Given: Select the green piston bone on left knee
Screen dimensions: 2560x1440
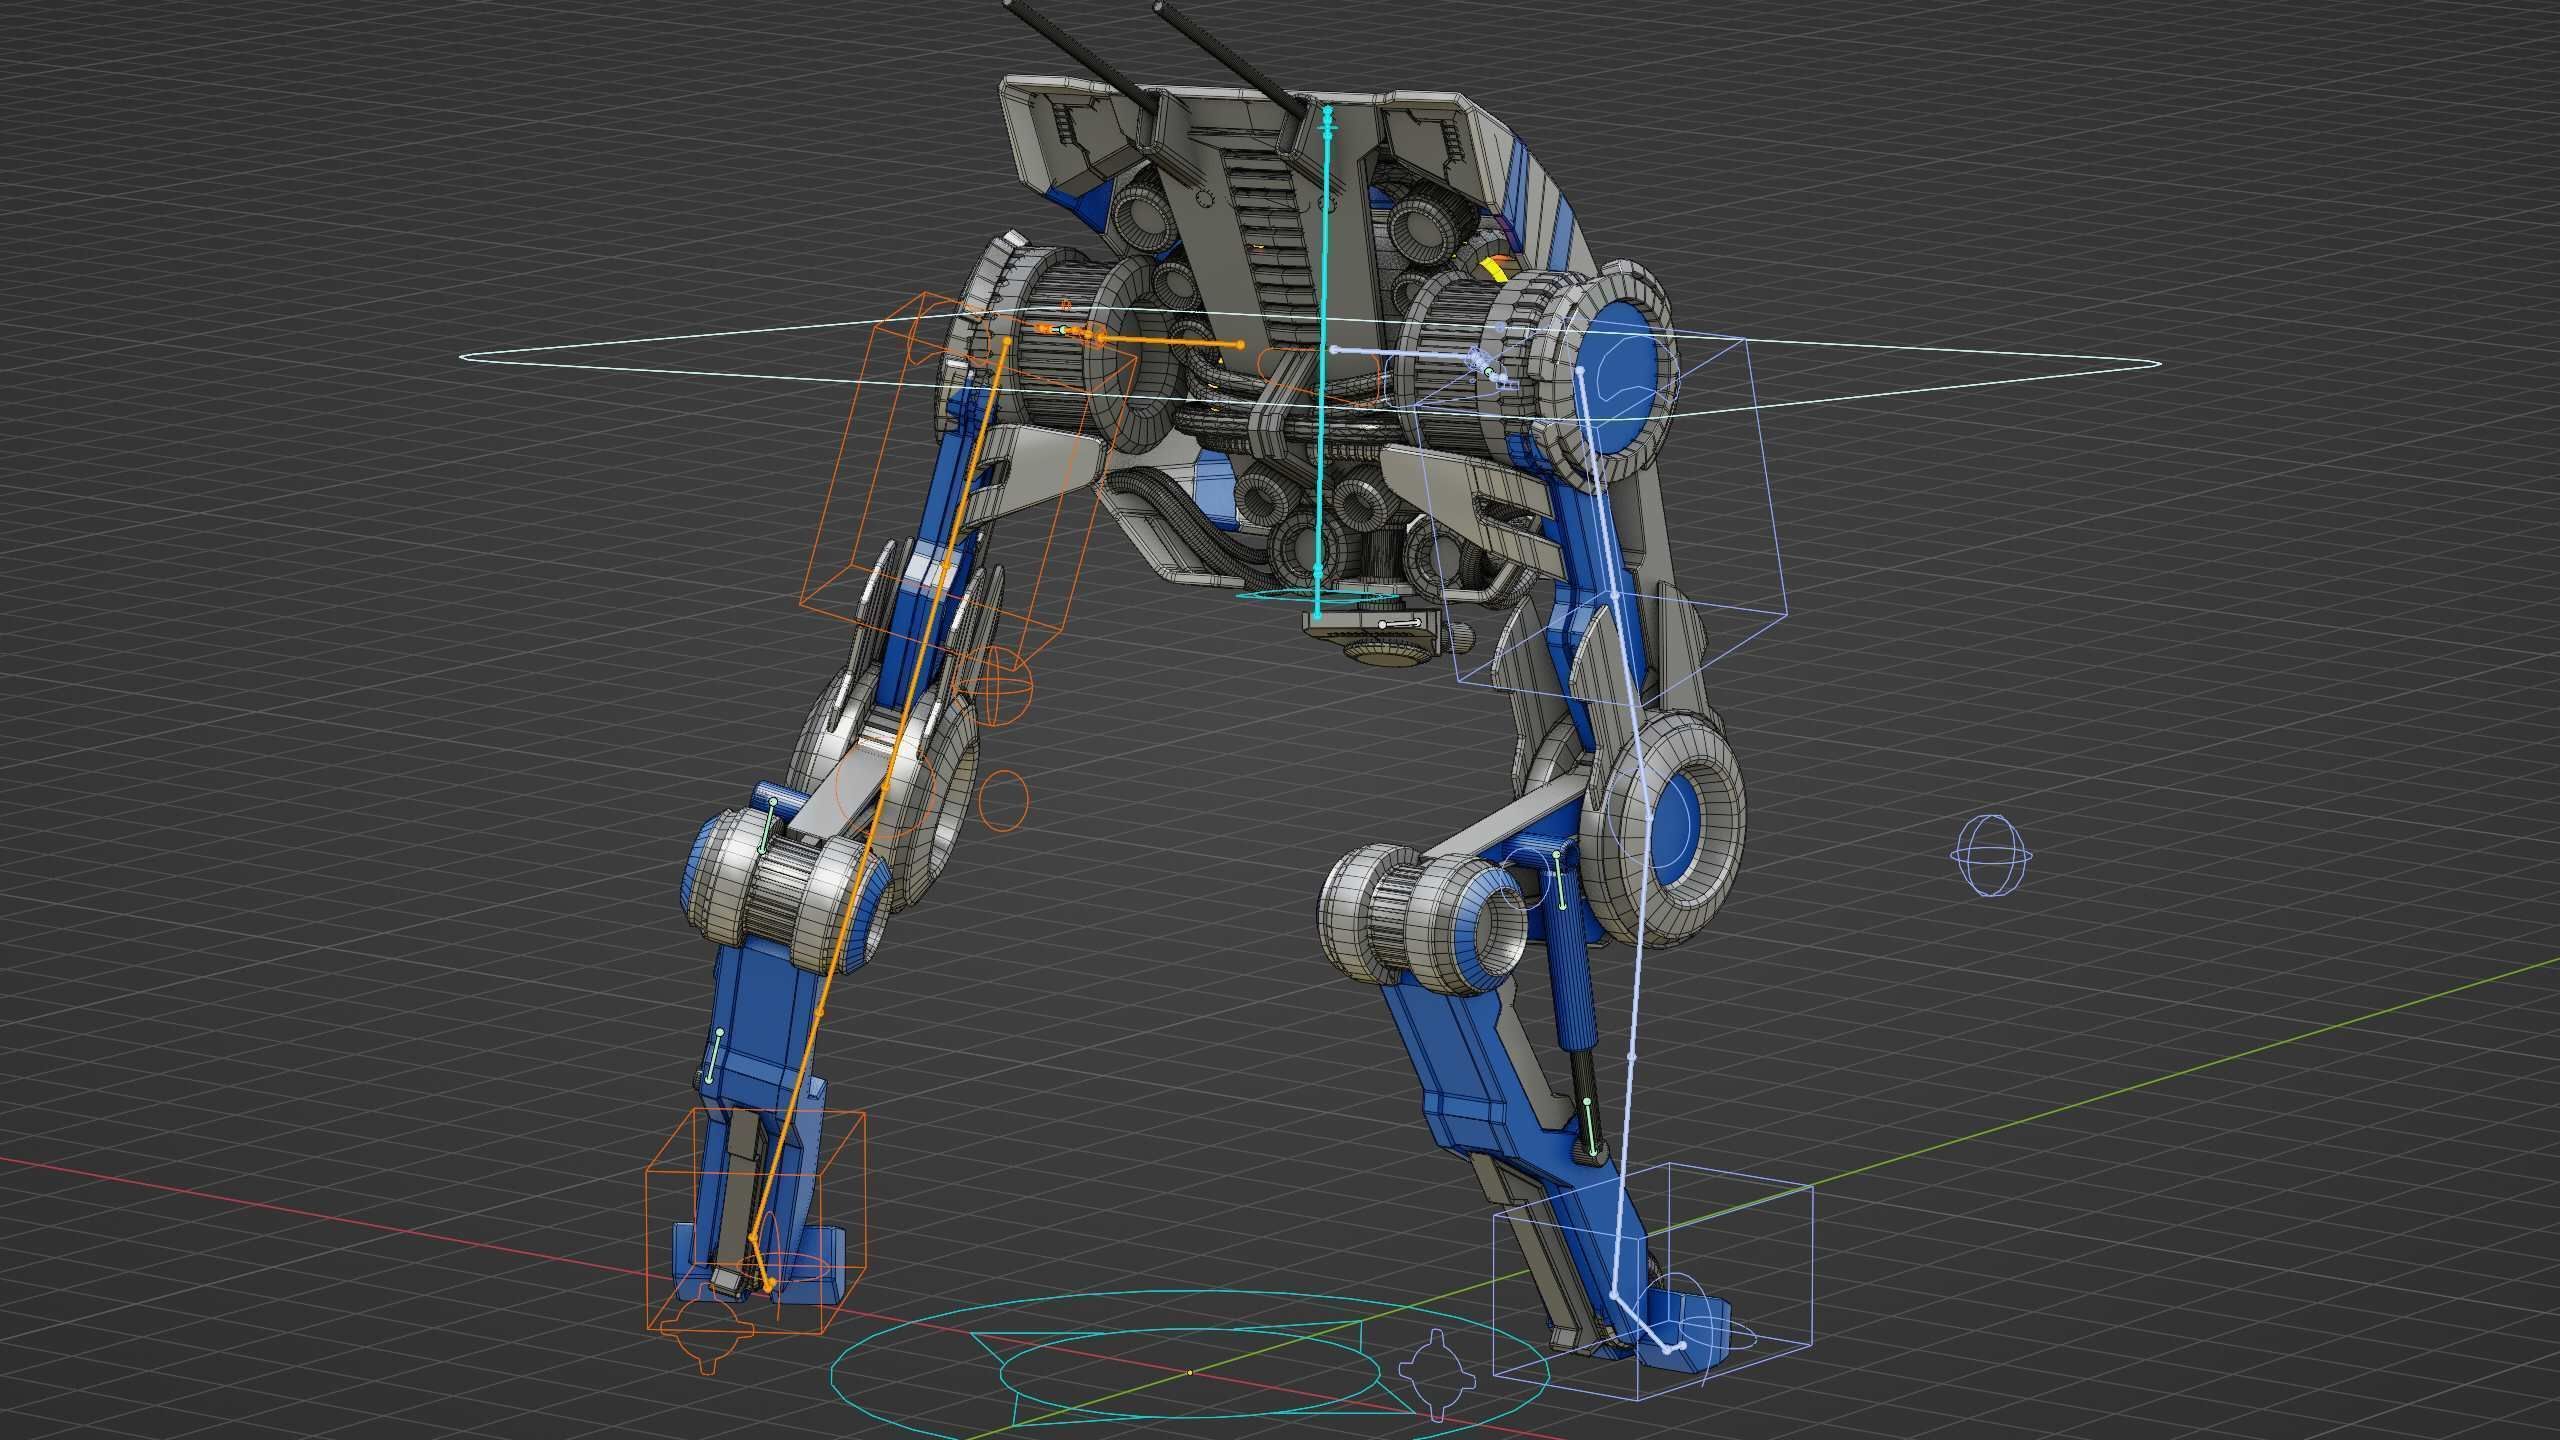Looking at the screenshot, I should 768,825.
